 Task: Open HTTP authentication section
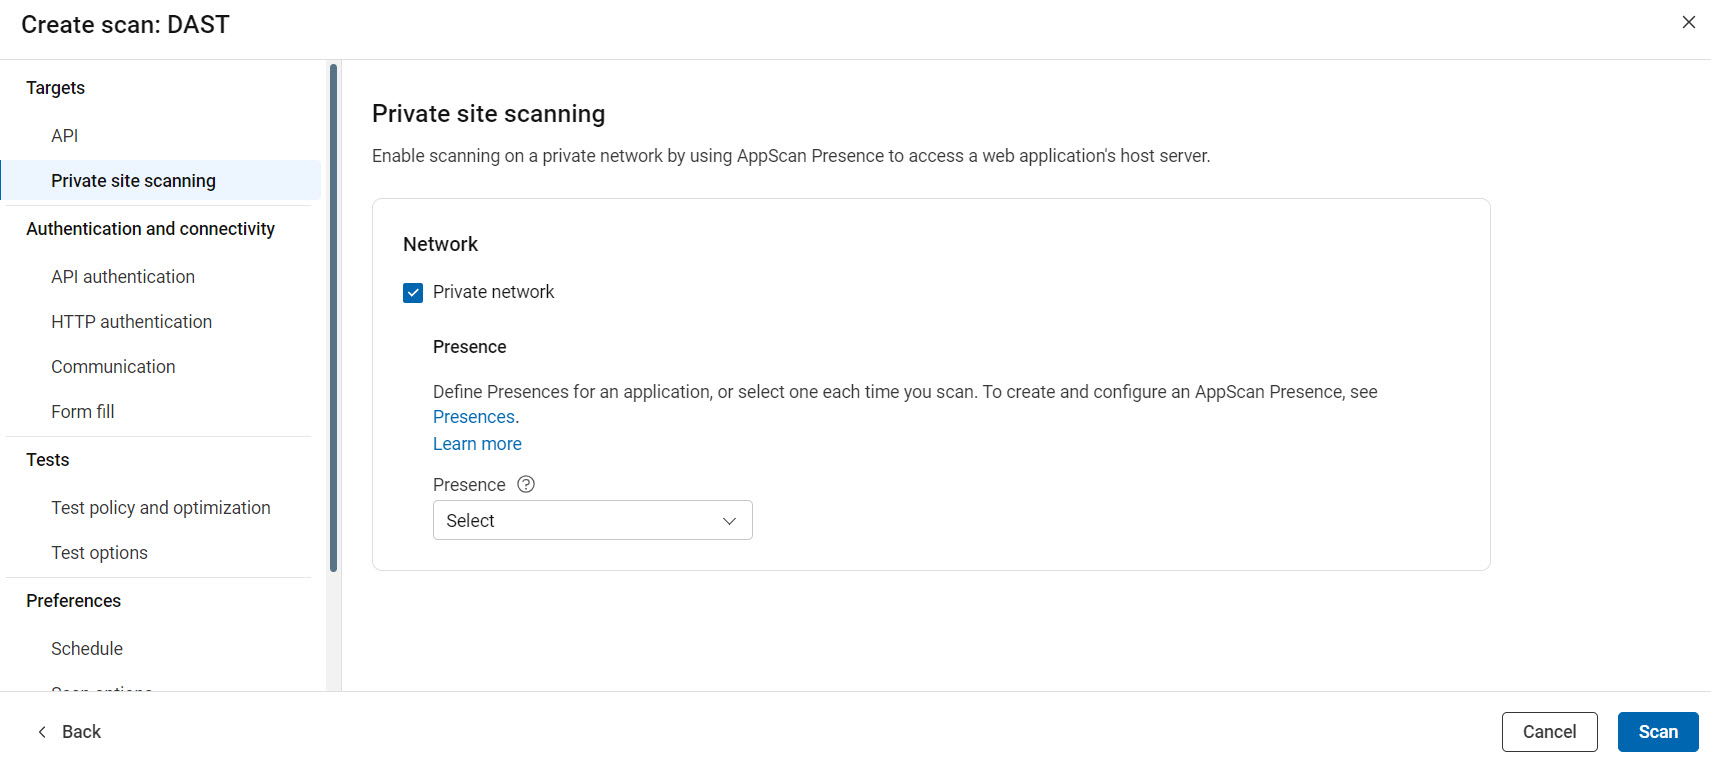pos(132,321)
